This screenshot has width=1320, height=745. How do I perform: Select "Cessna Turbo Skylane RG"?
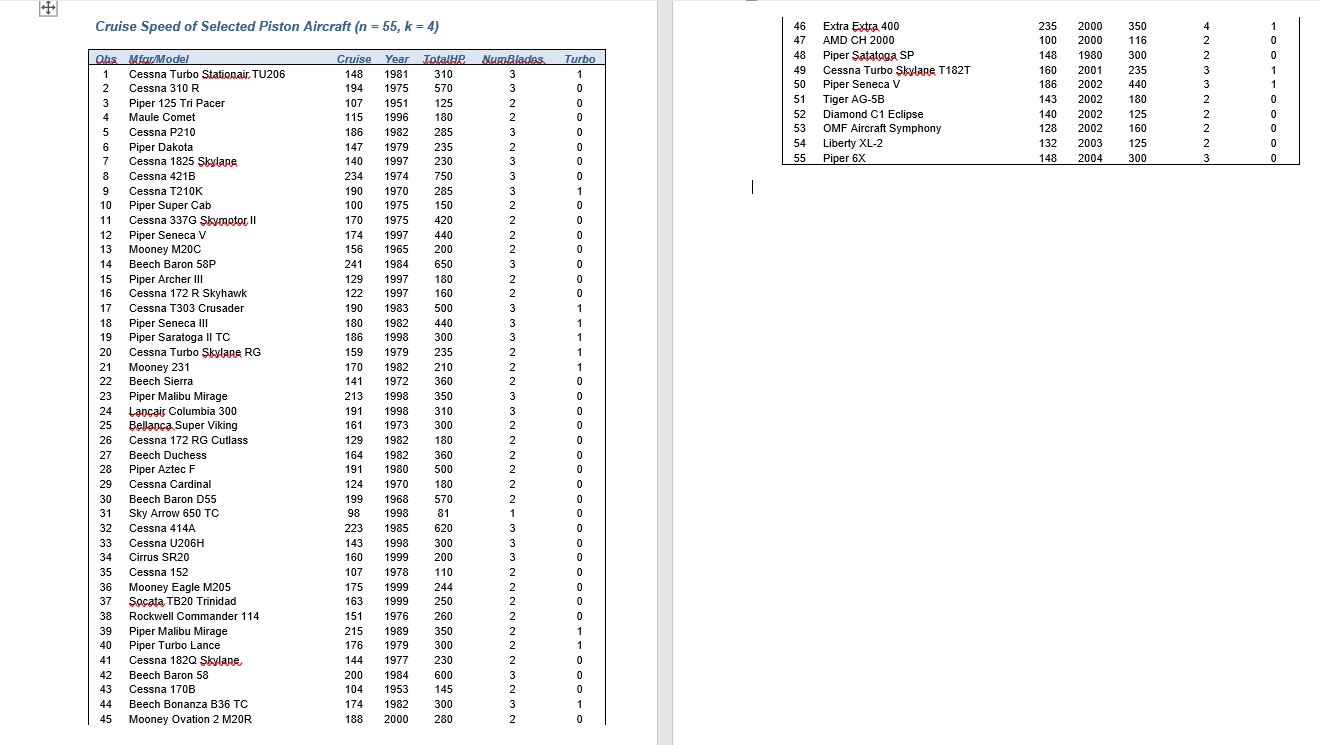click(195, 352)
